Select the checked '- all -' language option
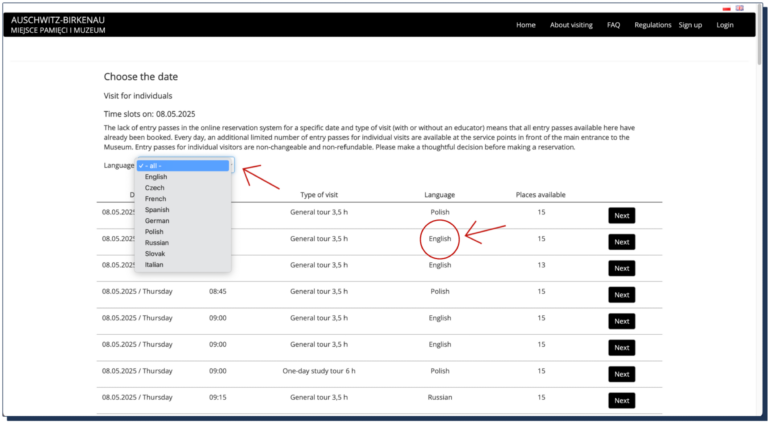Image resolution: width=768 pixels, height=423 pixels. pyautogui.click(x=184, y=165)
